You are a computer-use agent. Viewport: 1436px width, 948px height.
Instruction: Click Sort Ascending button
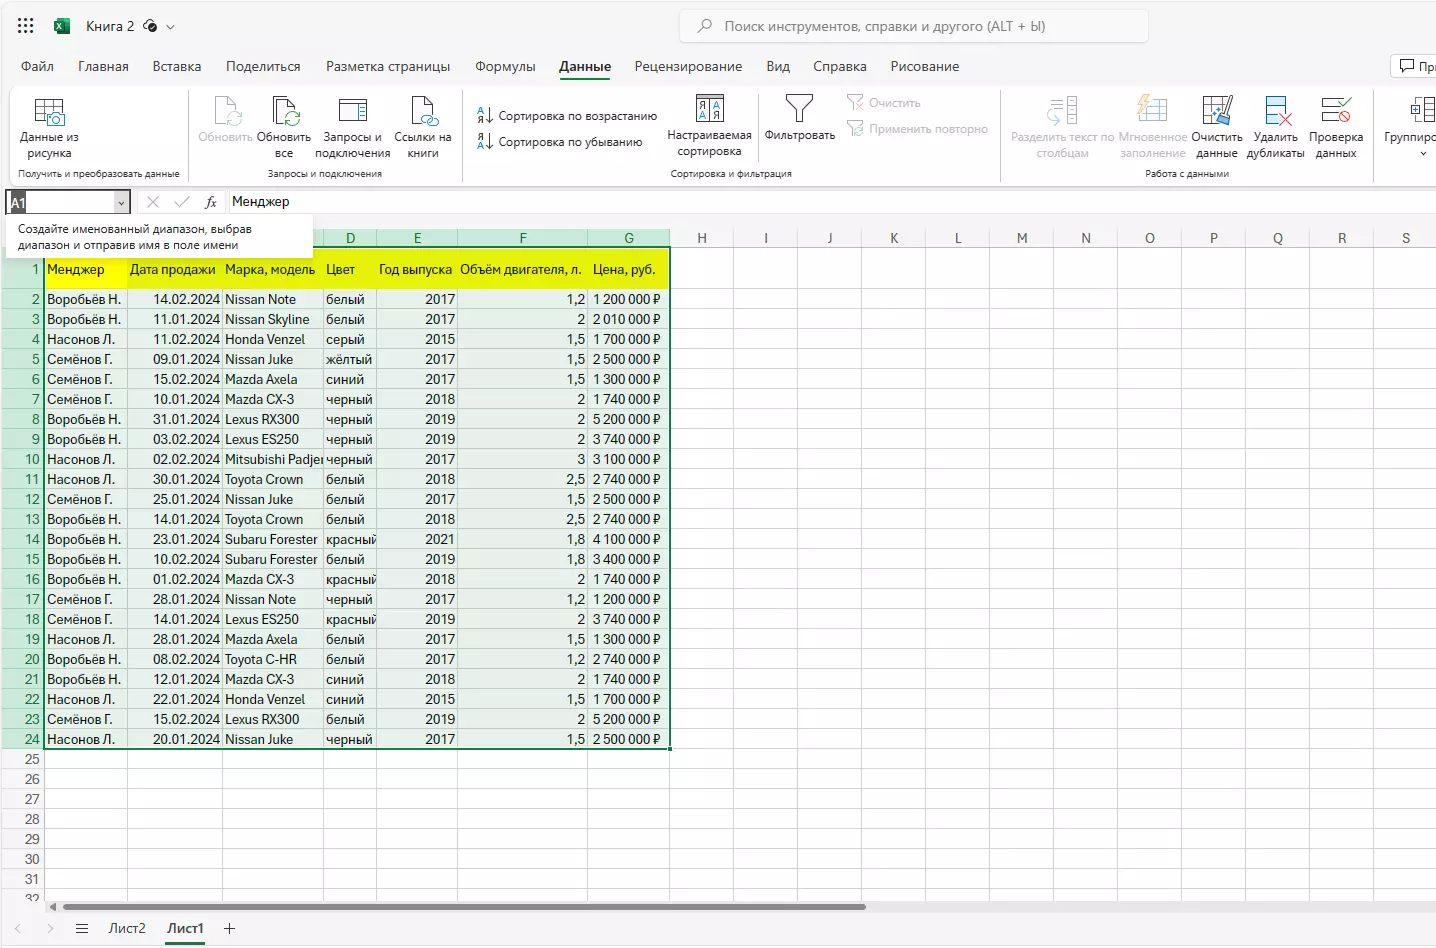point(567,116)
